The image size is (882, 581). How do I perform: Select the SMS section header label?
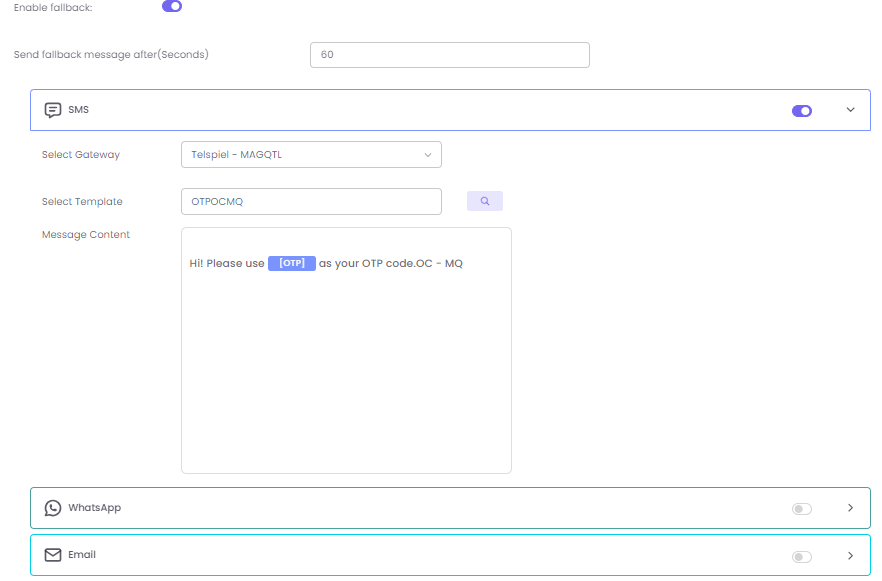(x=79, y=110)
